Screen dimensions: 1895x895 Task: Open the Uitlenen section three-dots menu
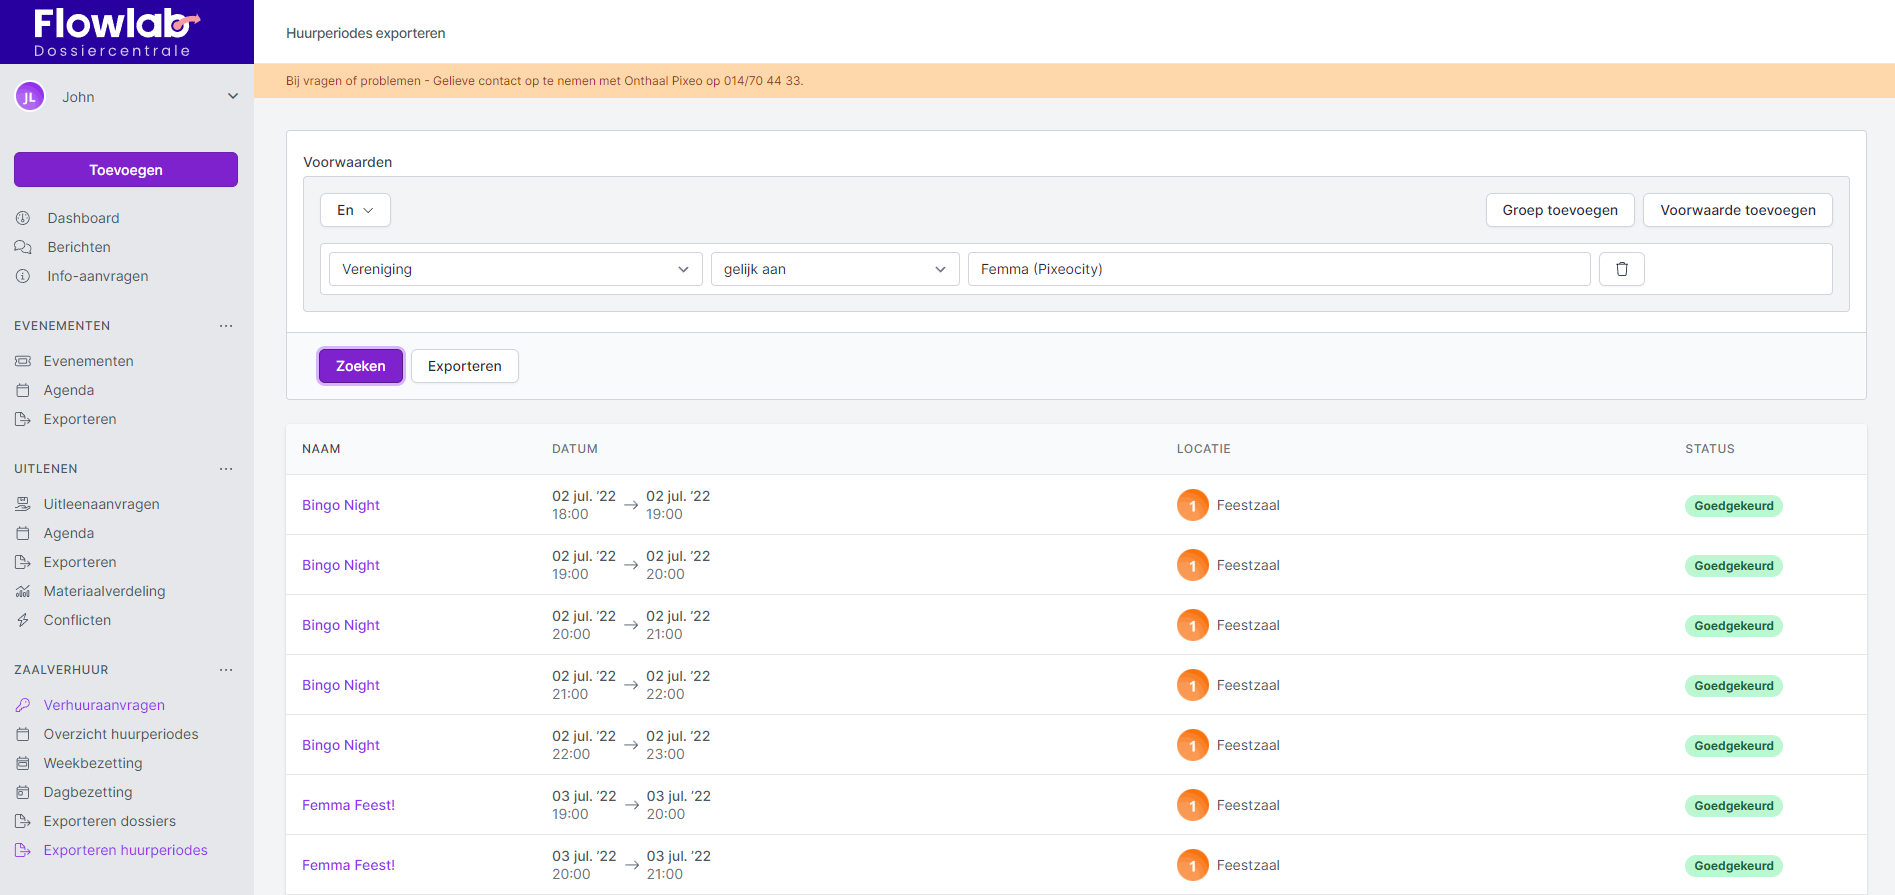coord(226,469)
